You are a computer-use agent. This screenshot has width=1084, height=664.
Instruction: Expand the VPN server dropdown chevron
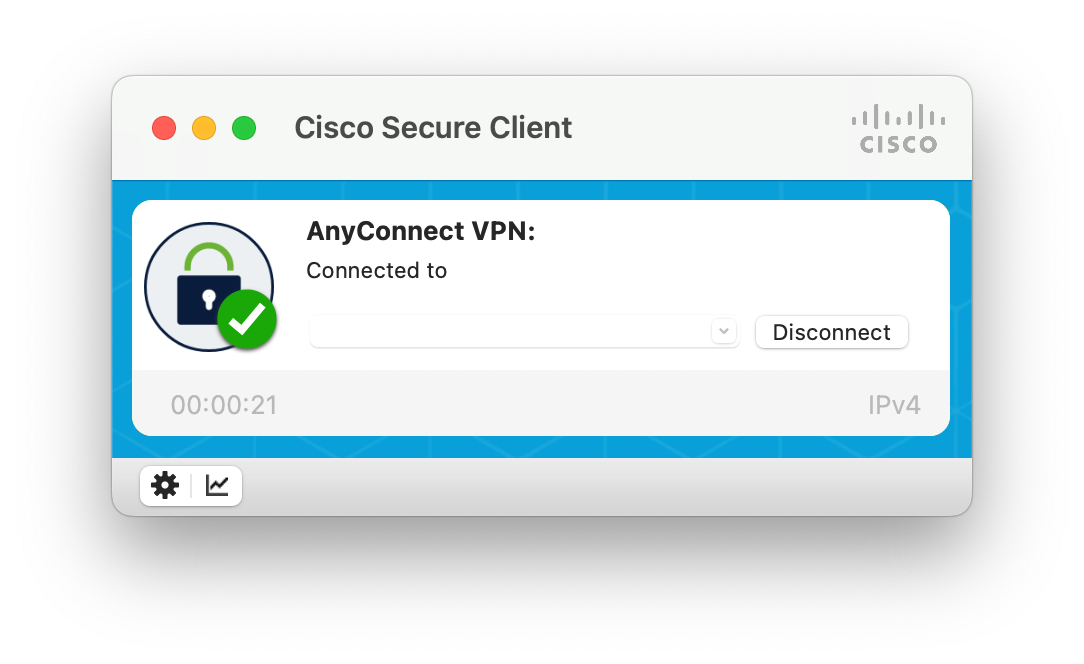point(724,331)
